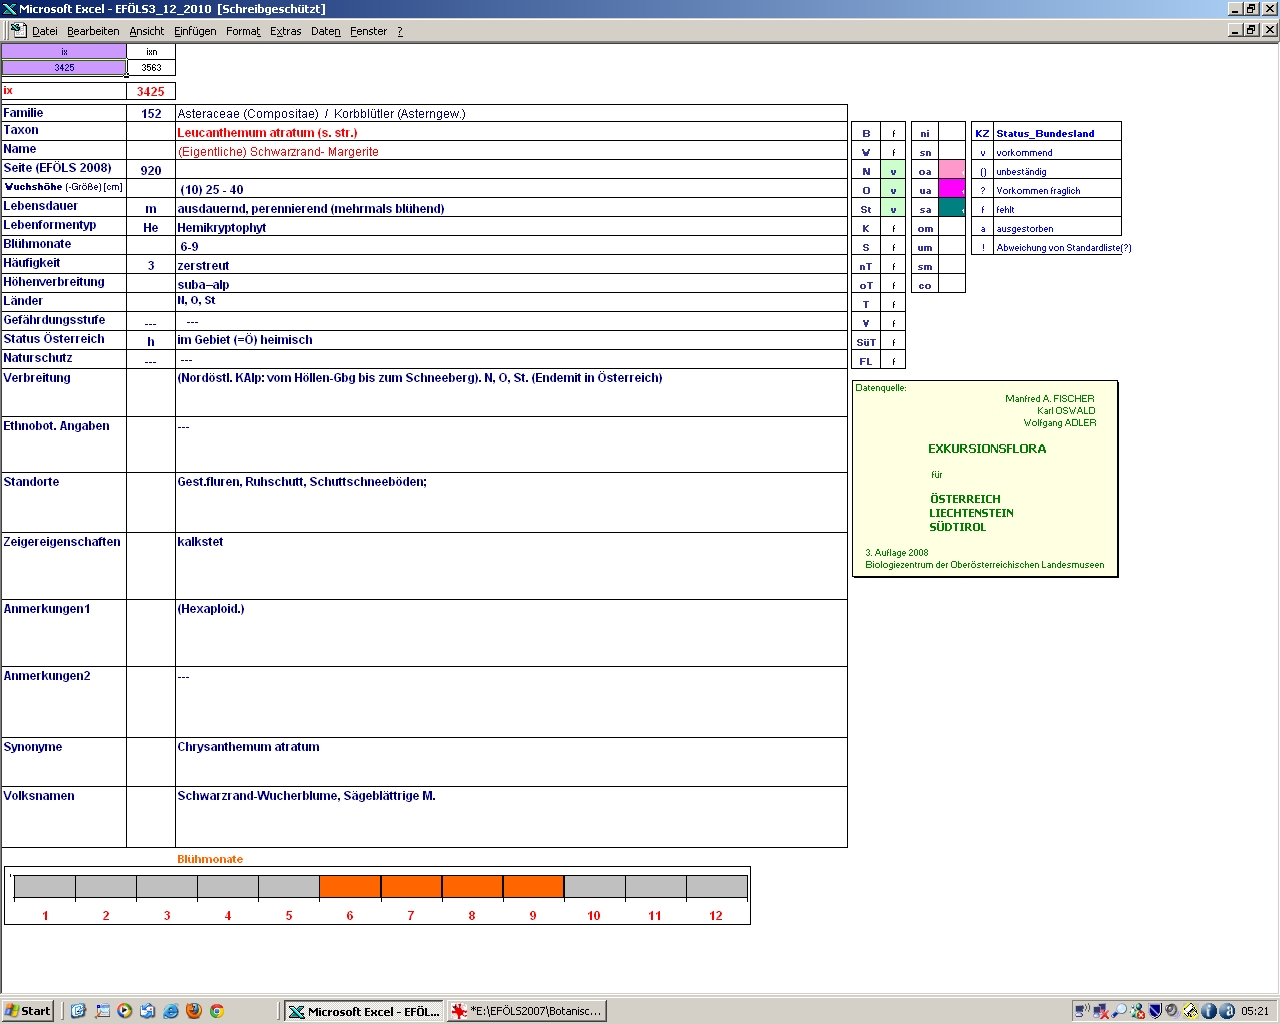Open Windows Media Player from quick launch
1280x1024 pixels.
click(x=125, y=1011)
